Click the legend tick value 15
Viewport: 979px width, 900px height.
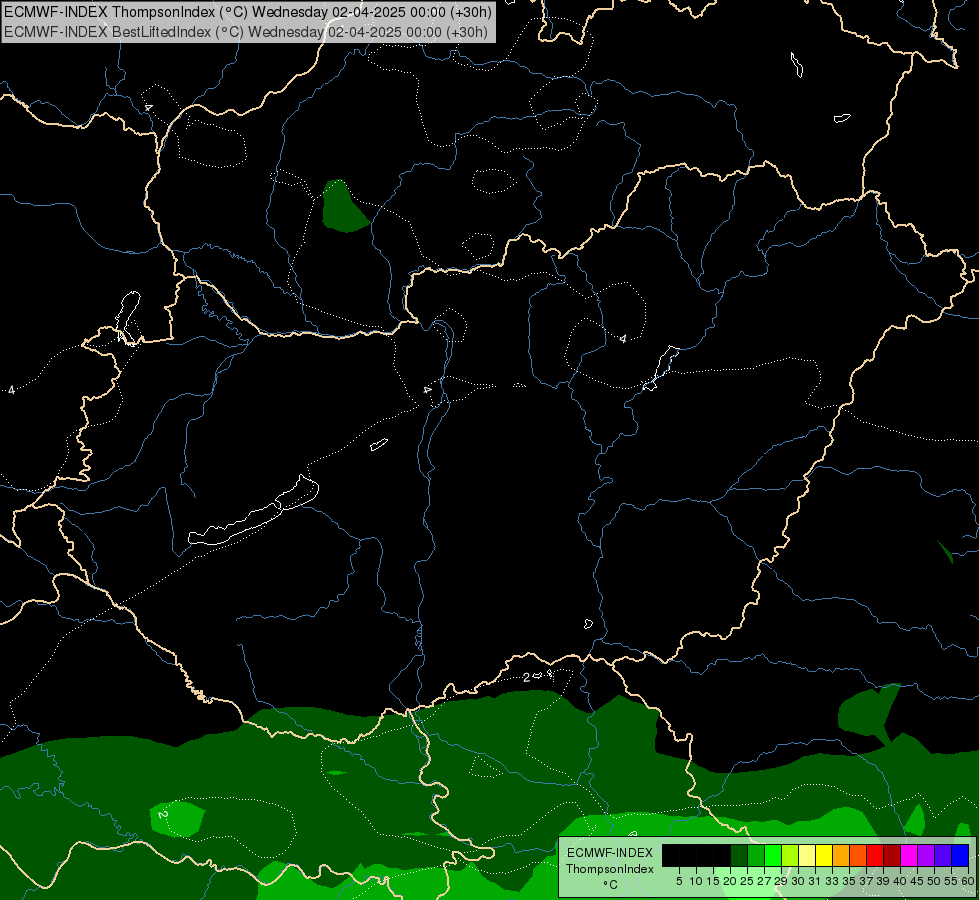[713, 881]
